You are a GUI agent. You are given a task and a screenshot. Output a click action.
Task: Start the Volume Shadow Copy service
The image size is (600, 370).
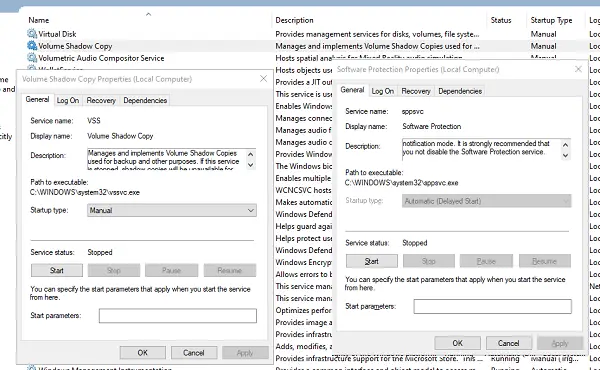(x=57, y=271)
